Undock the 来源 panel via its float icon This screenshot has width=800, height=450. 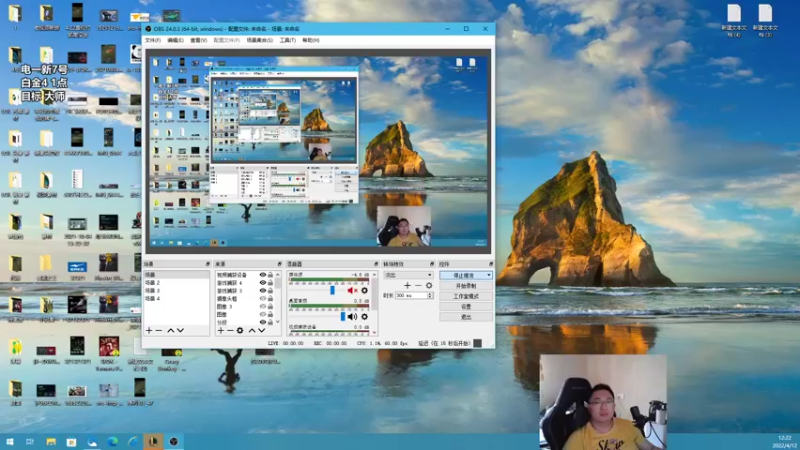[279, 264]
